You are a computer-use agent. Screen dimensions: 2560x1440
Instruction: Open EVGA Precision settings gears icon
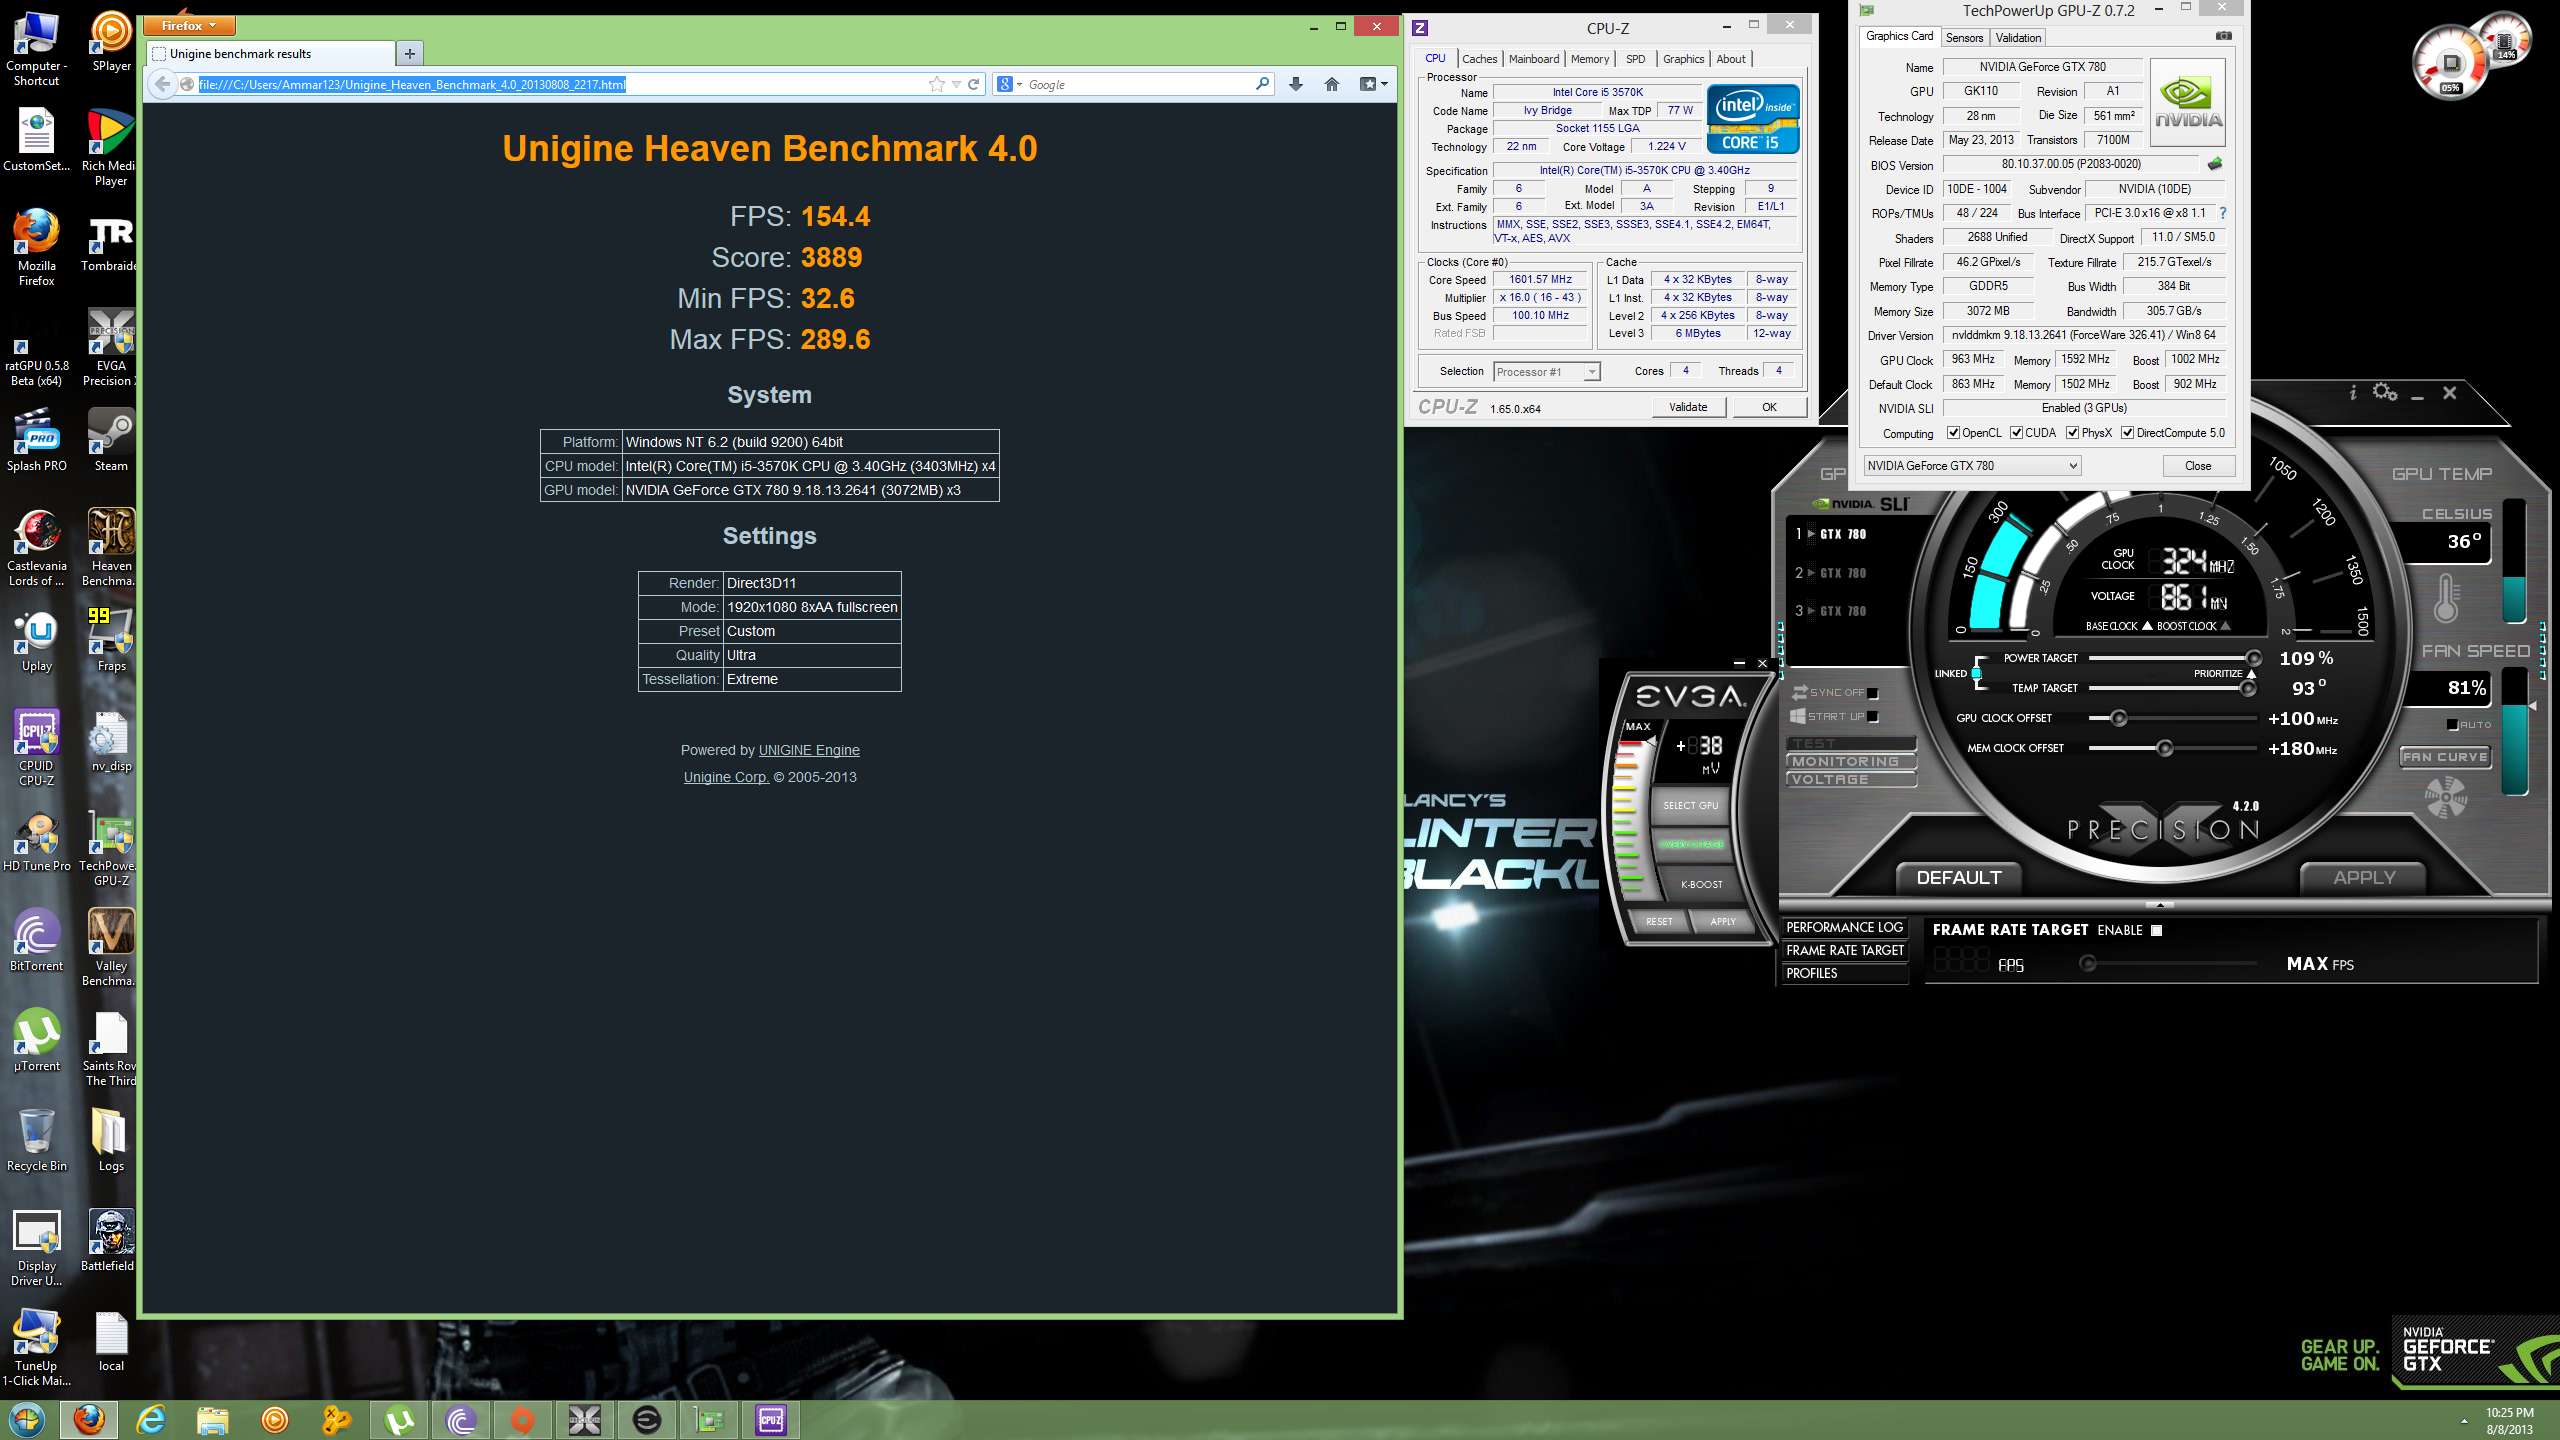[2384, 392]
